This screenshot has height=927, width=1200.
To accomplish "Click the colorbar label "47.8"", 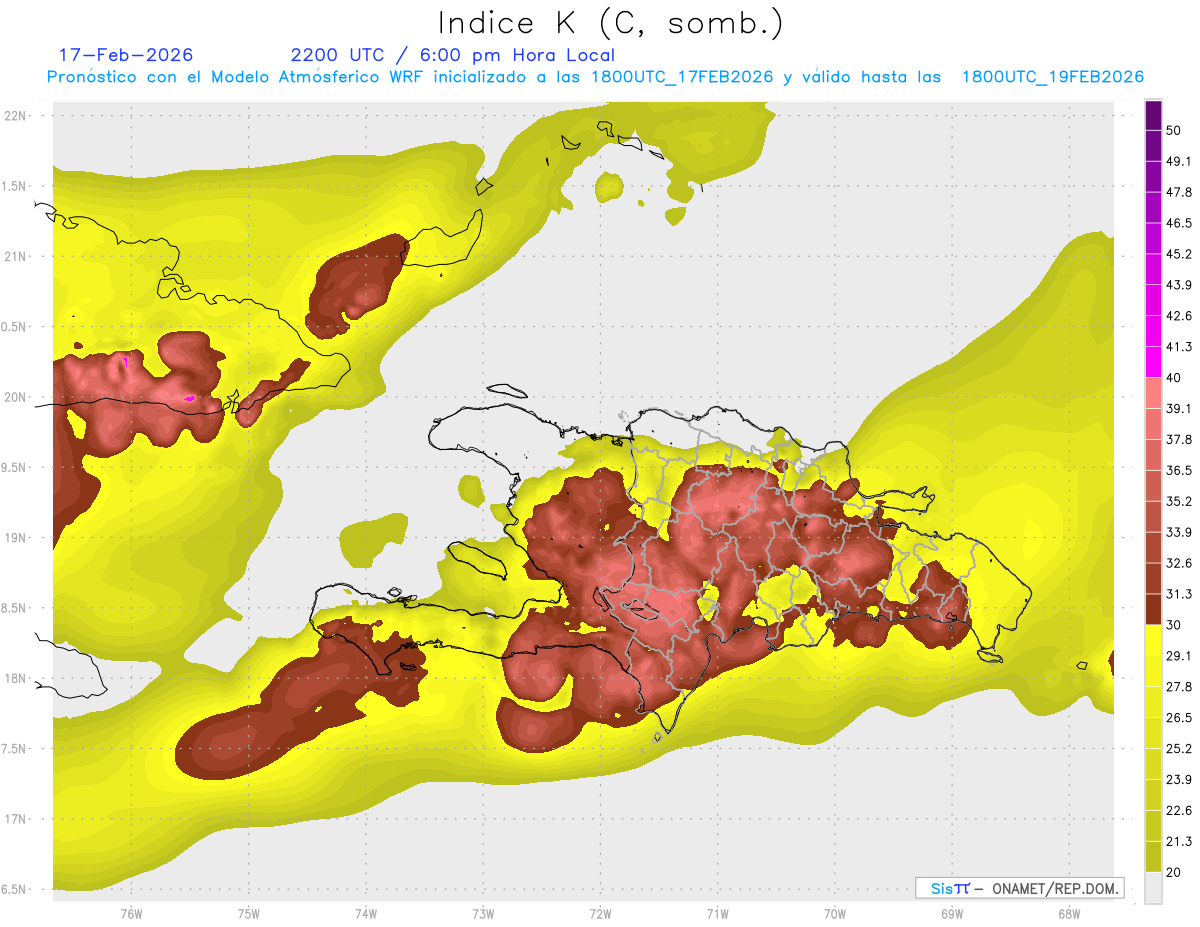I will coord(1179,192).
